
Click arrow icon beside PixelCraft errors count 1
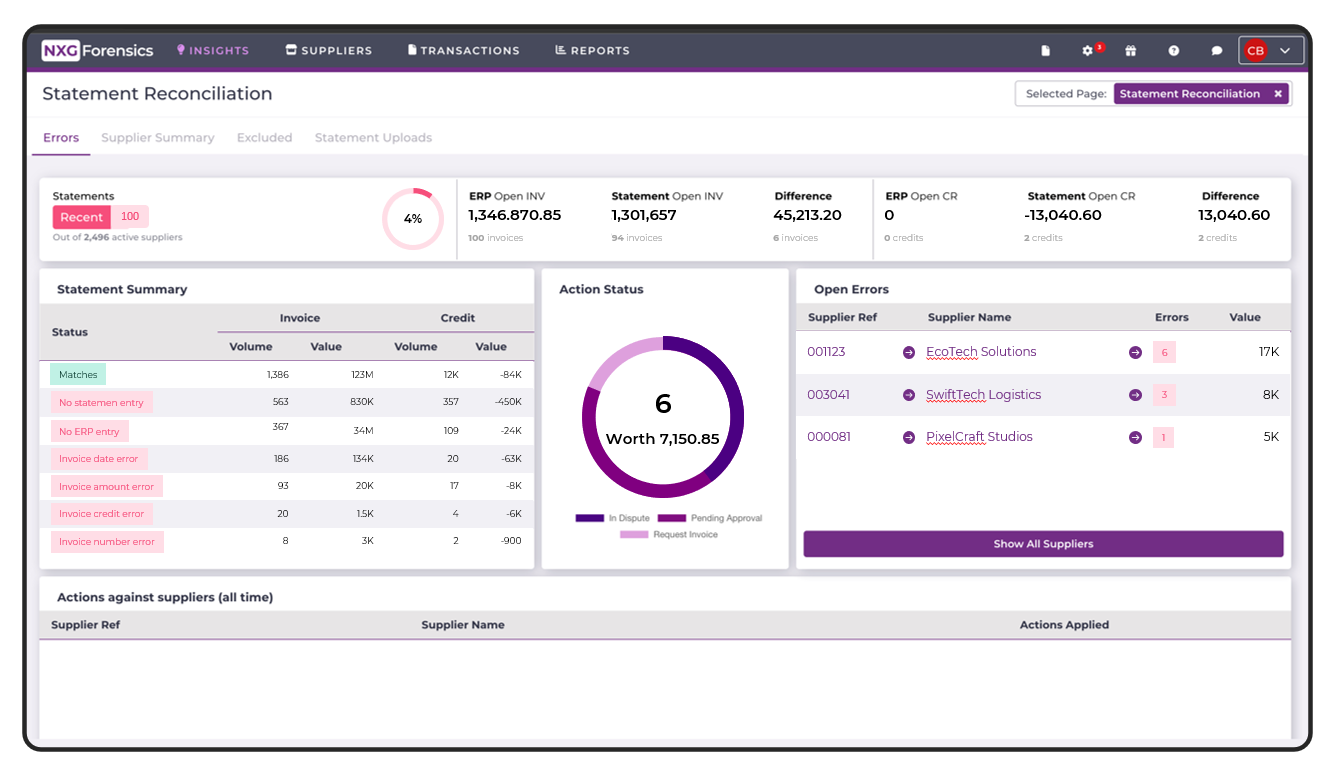(x=1135, y=437)
